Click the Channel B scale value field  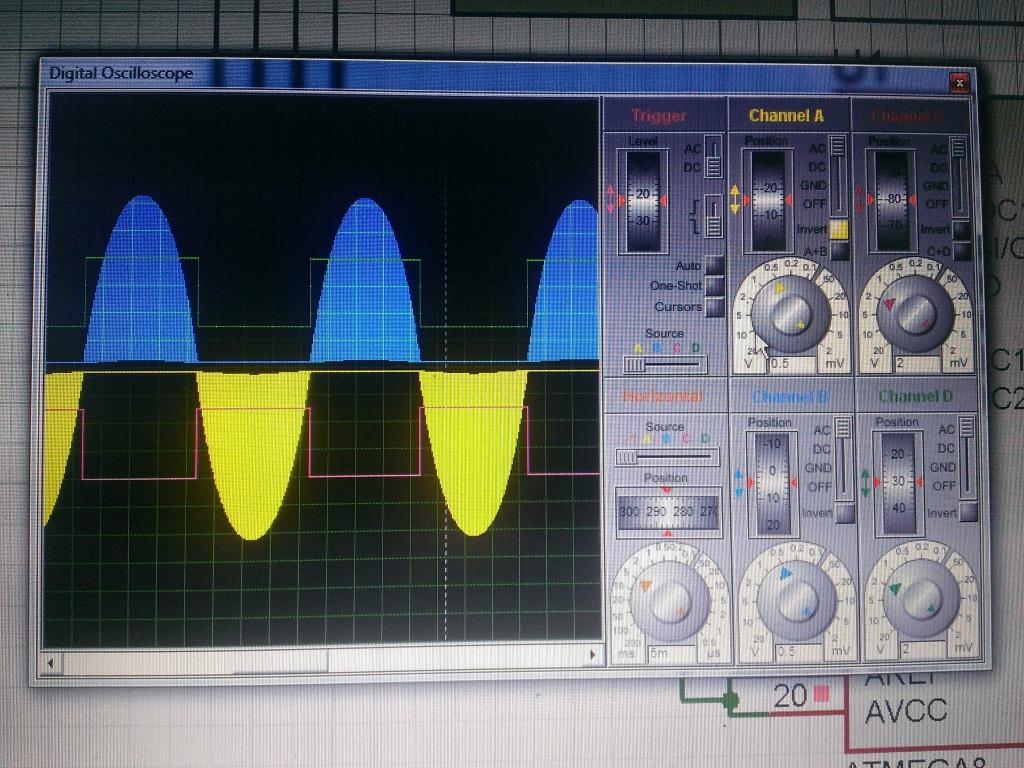coord(798,651)
